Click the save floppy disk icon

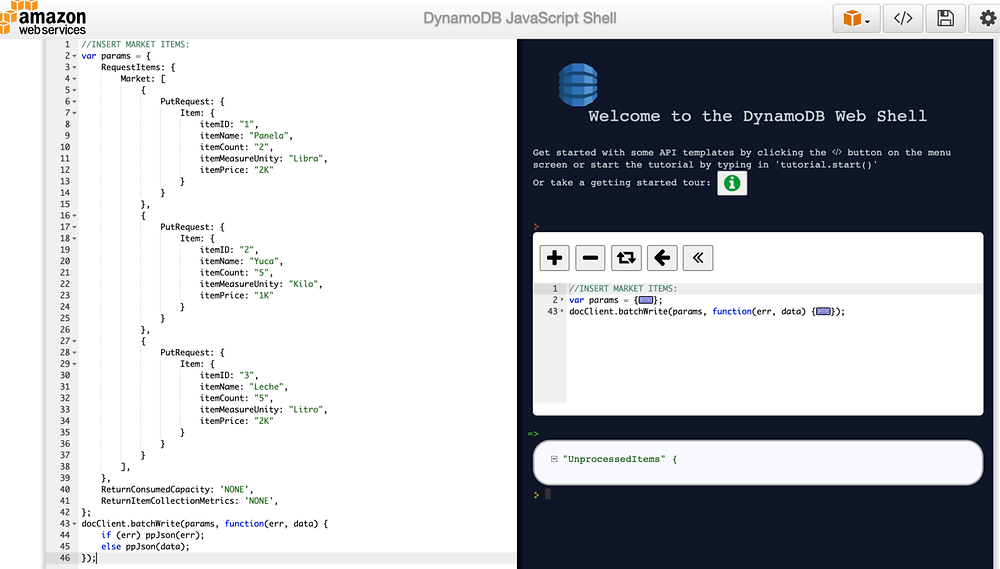pos(945,18)
